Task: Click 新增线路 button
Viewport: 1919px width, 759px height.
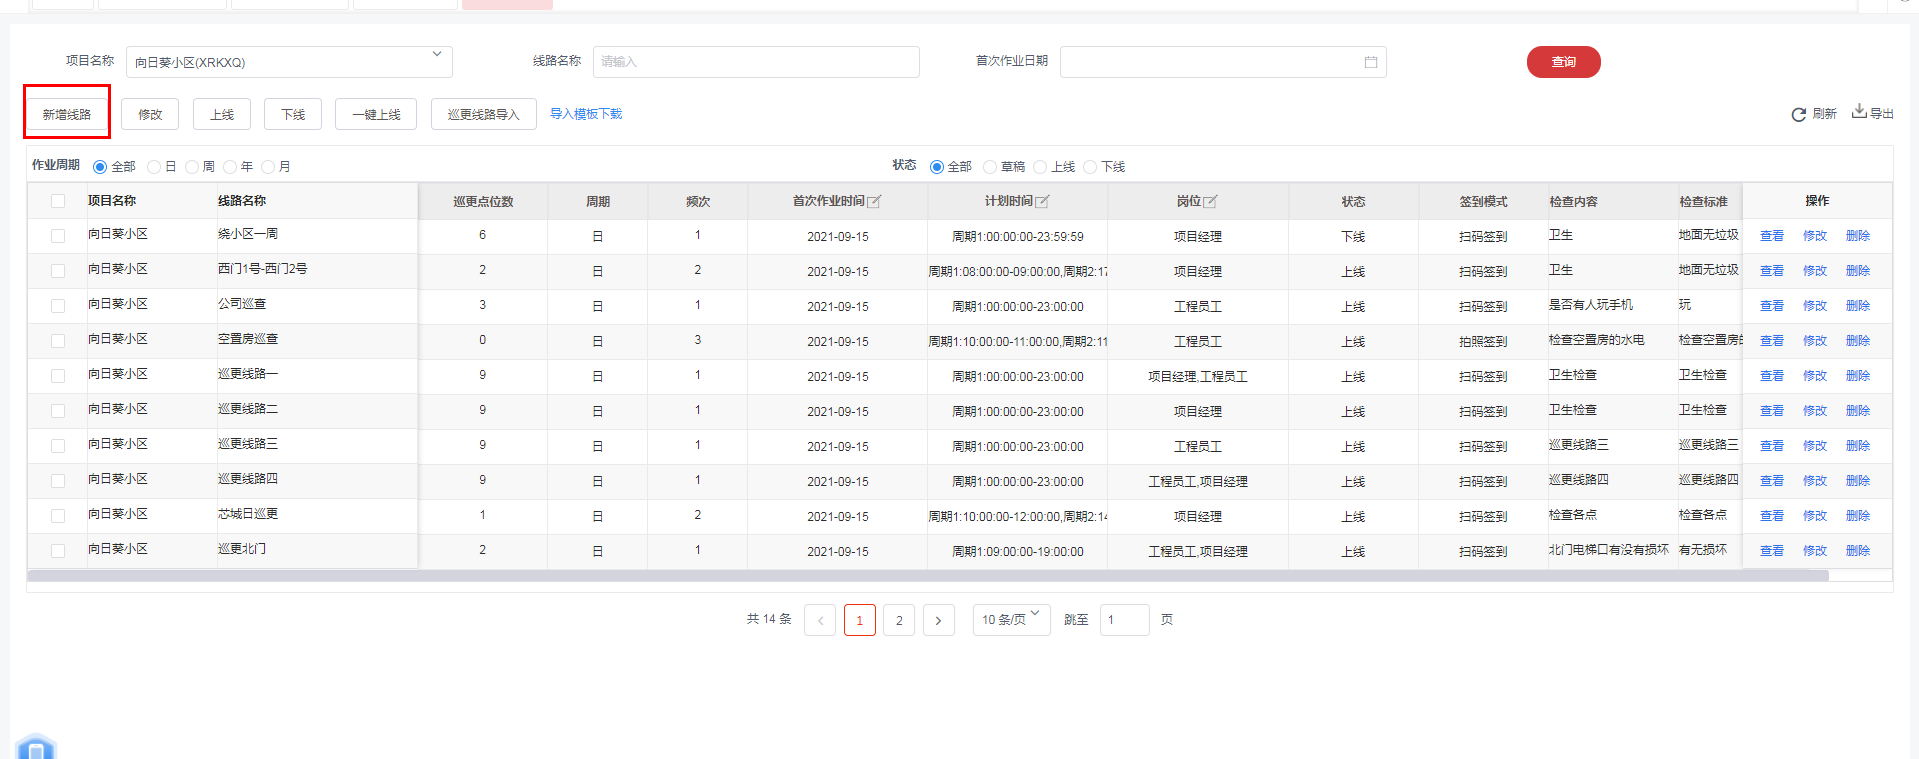Action: 67,114
